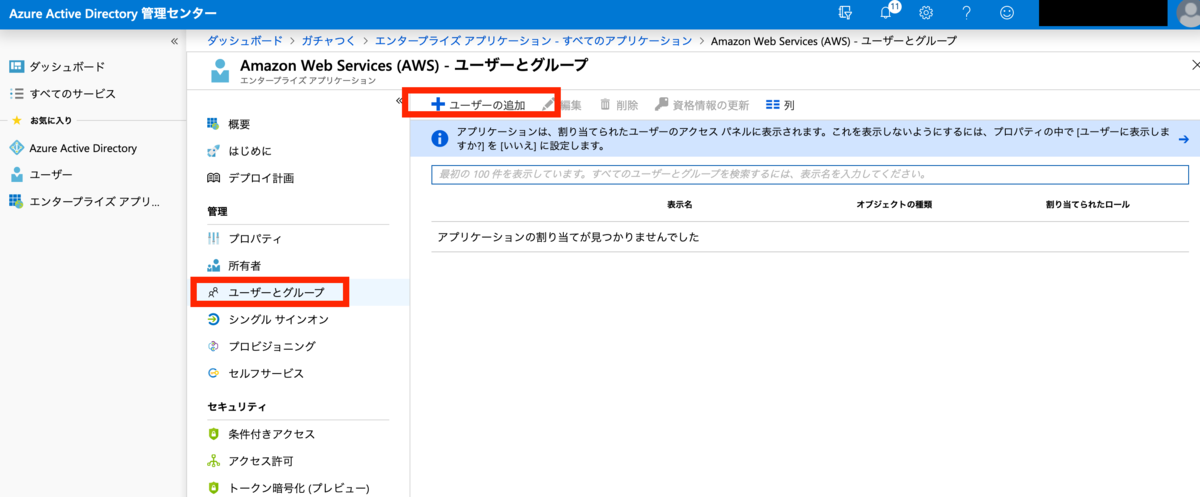The width and height of the screenshot is (1200, 497).
Task: Click the 概要 grid icon
Action: pyautogui.click(x=213, y=124)
